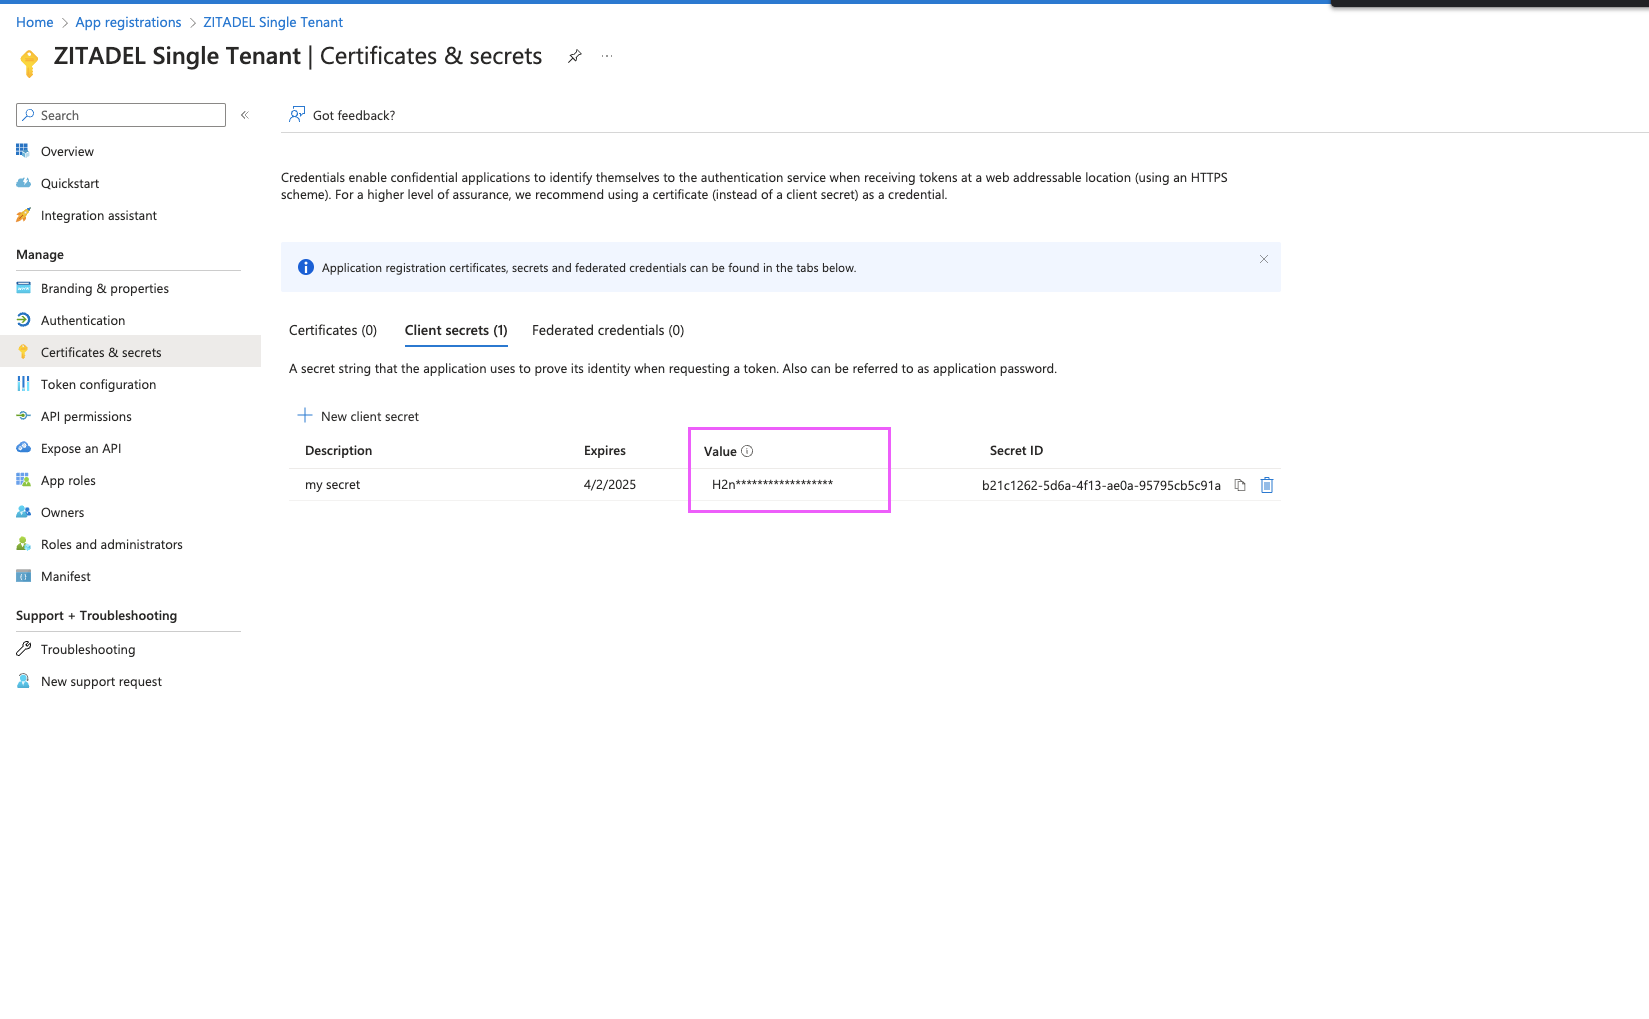The image size is (1649, 1019).
Task: Add a New client secret
Action: pos(358,416)
